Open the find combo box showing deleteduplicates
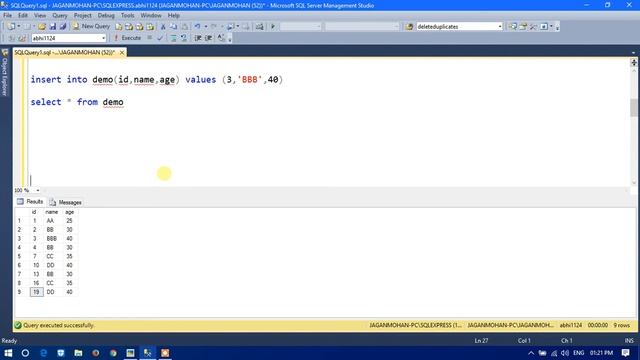This screenshot has width=640, height=360. coord(459,27)
